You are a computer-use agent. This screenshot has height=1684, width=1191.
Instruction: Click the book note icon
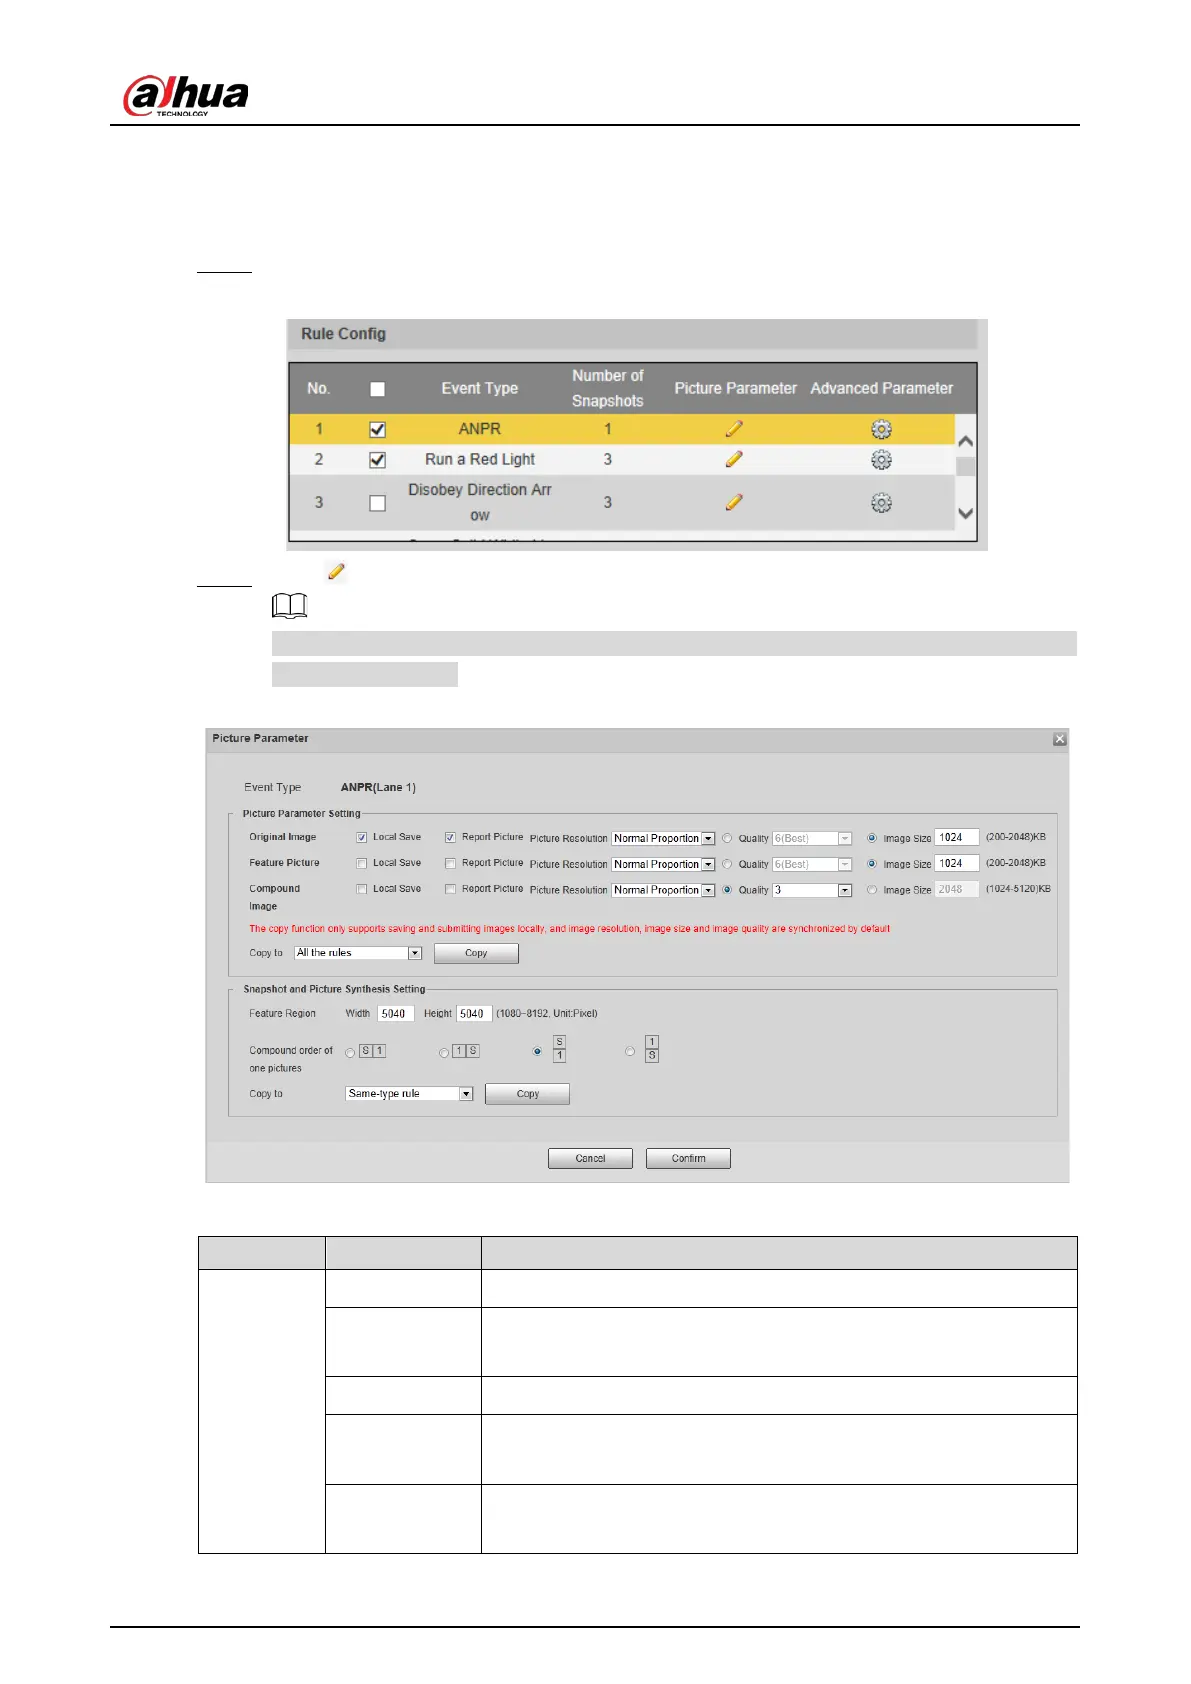pos(290,606)
